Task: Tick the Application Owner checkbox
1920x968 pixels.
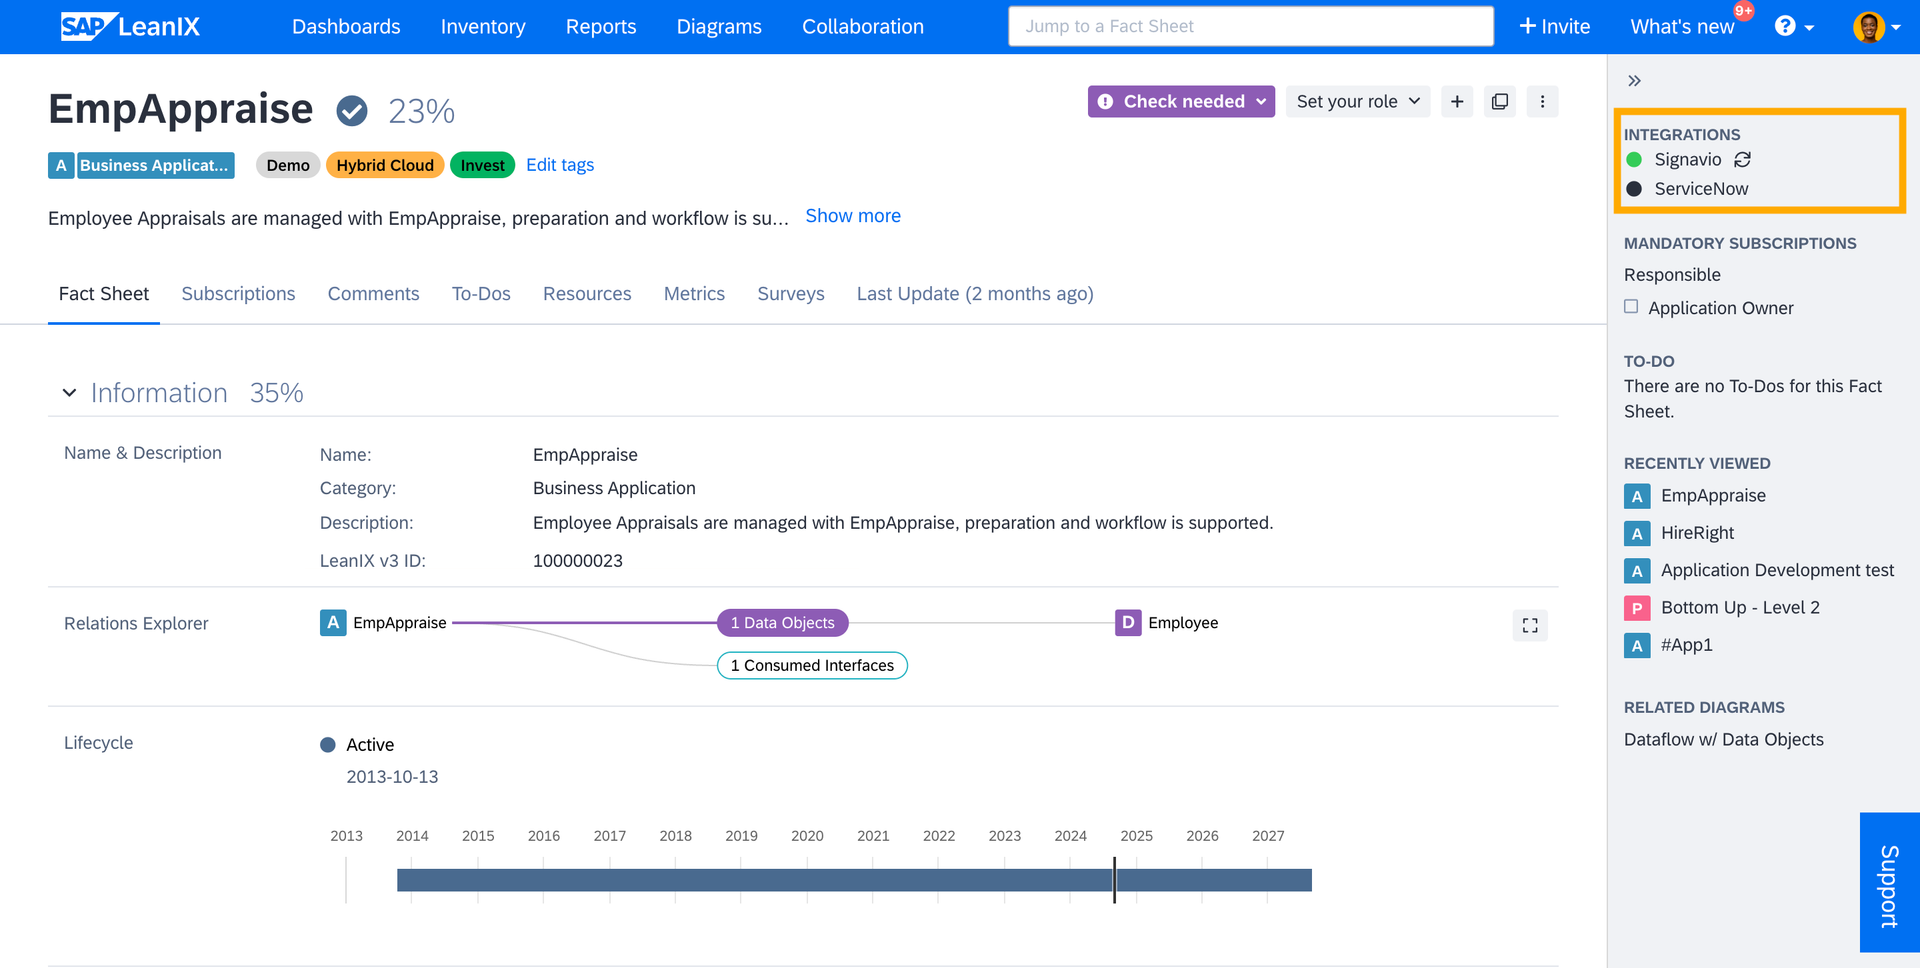Action: (x=1631, y=307)
